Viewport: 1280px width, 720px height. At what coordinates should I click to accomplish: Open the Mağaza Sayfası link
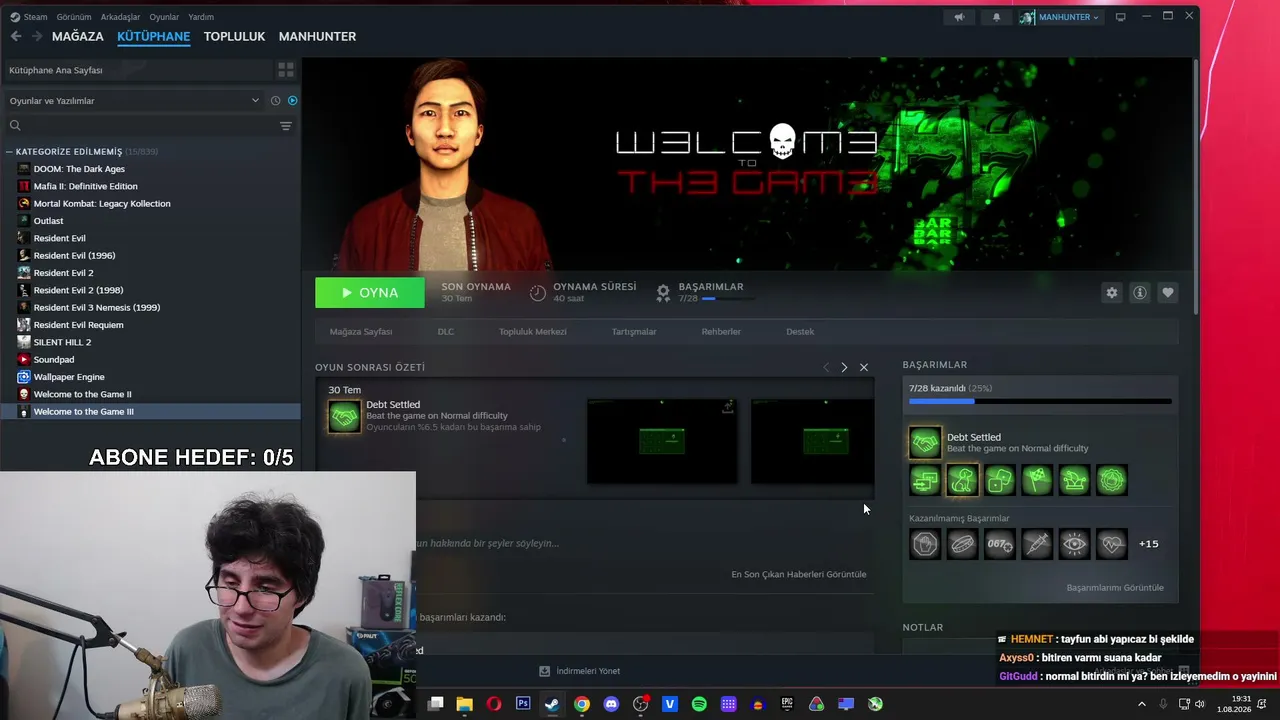click(x=361, y=332)
